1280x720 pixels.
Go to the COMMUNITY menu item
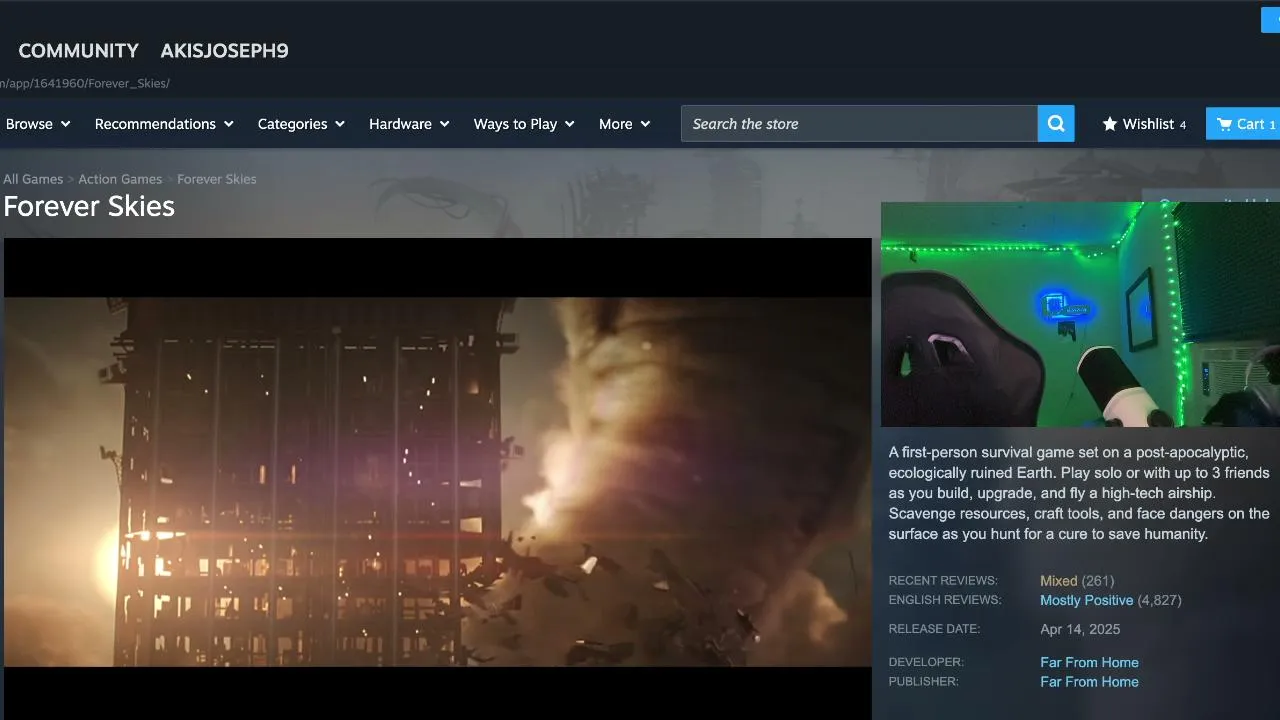79,51
